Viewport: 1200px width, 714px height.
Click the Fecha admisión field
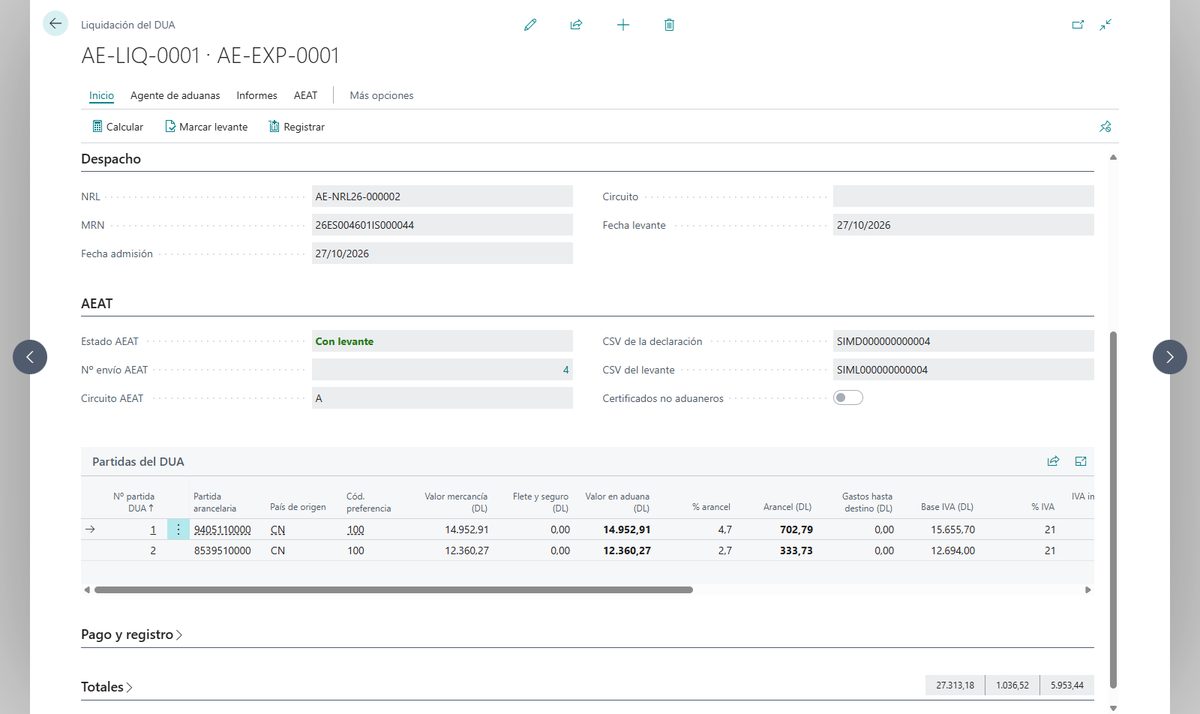pyautogui.click(x=442, y=254)
